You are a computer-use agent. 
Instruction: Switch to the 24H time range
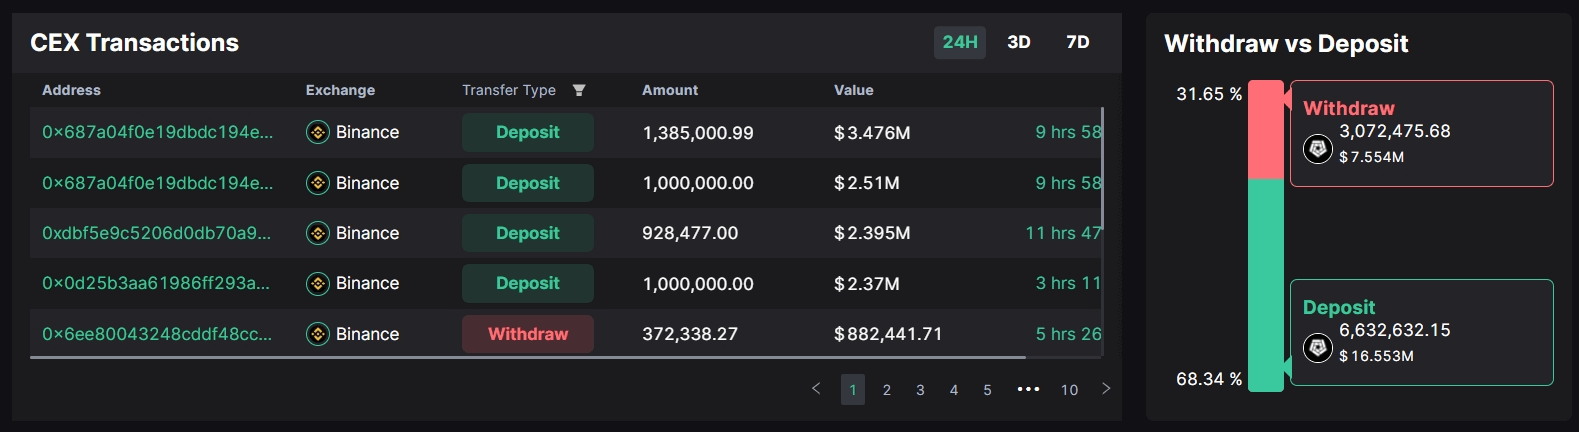pyautogui.click(x=960, y=42)
